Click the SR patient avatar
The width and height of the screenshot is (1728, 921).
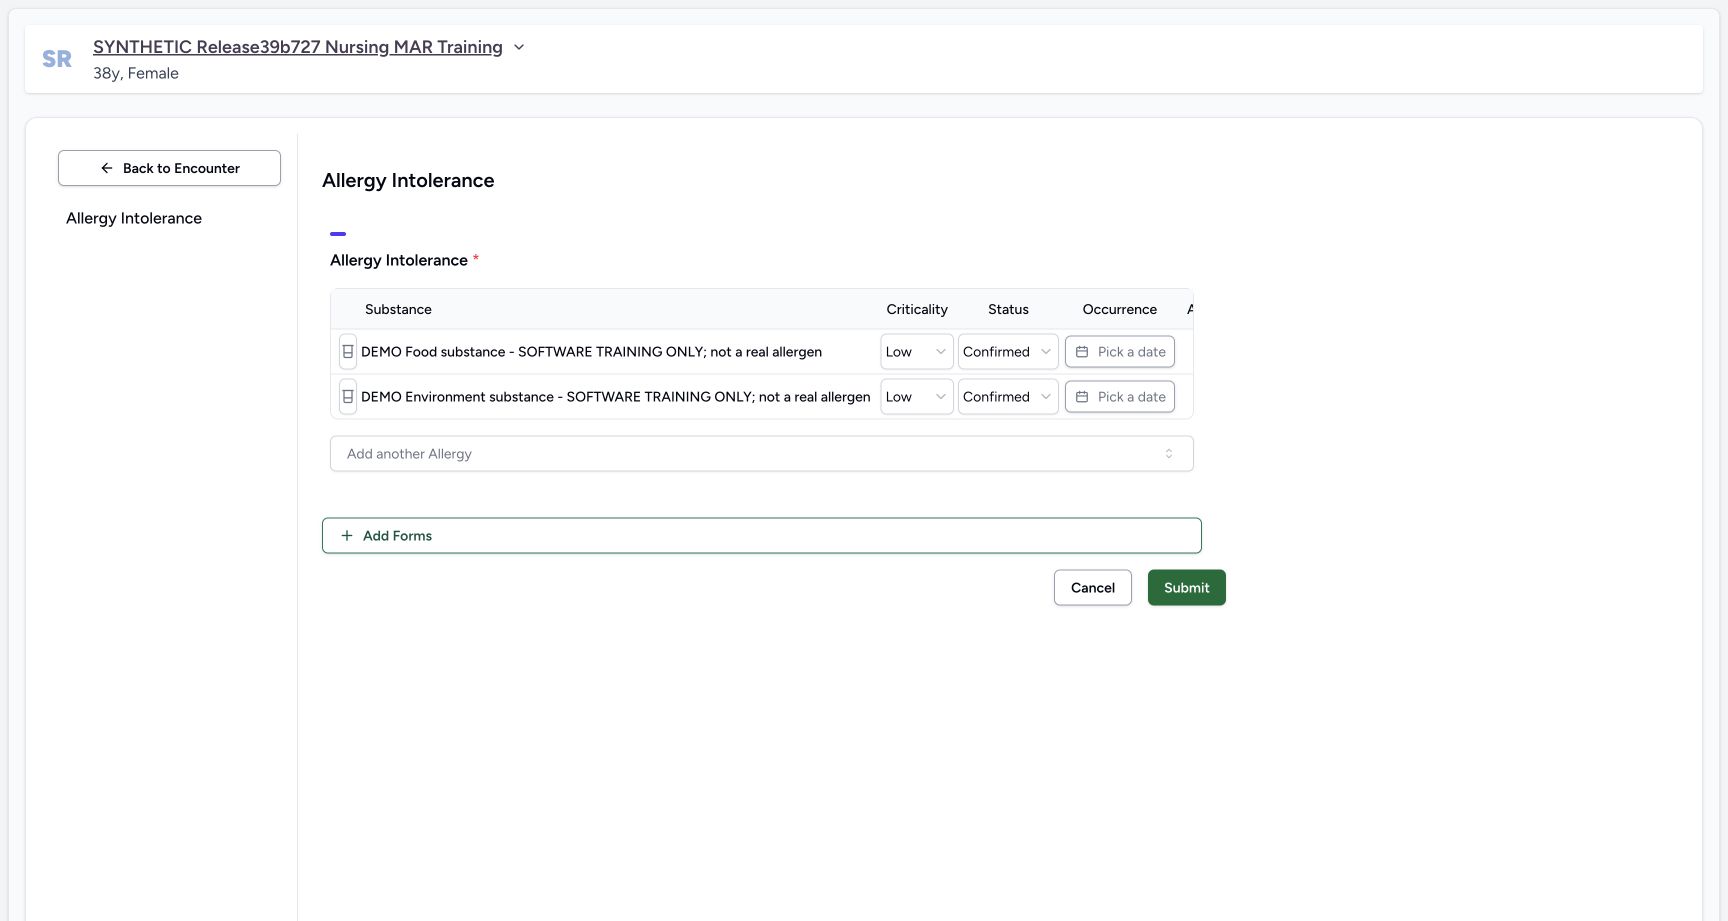click(57, 59)
